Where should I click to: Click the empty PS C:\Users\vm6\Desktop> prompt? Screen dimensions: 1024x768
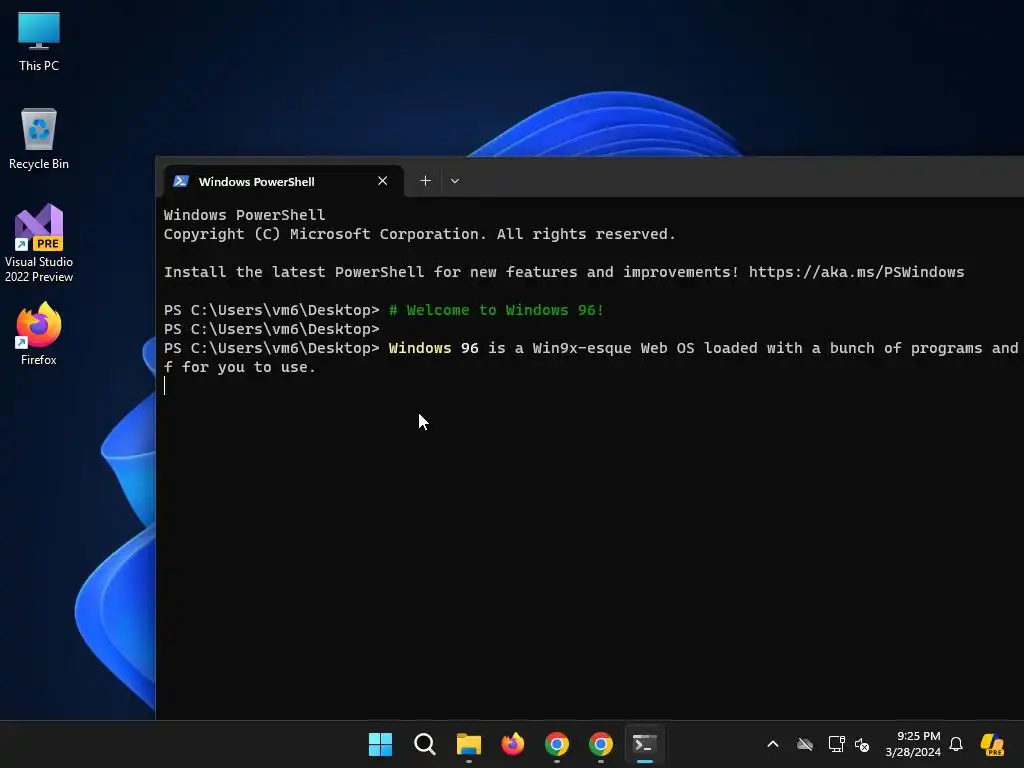[272, 329]
